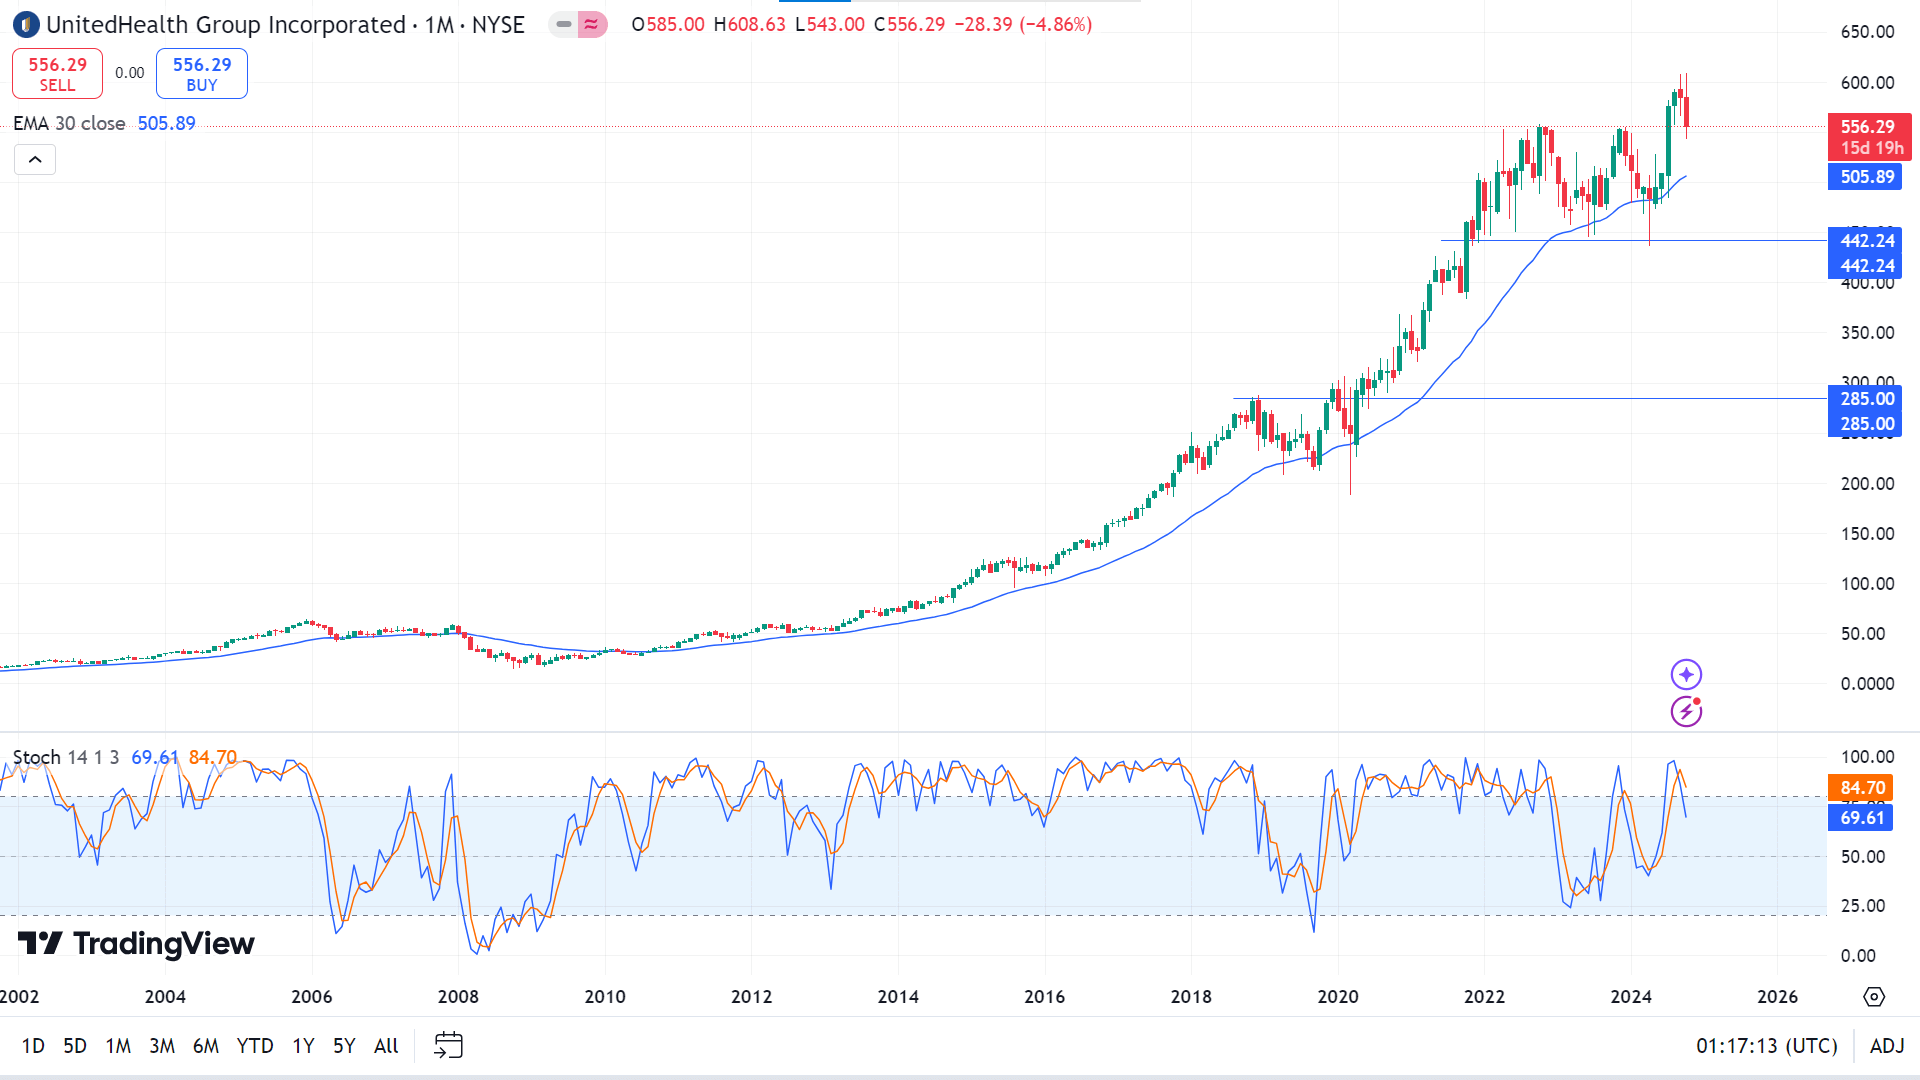Image resolution: width=1920 pixels, height=1080 pixels.
Task: Click the 2020 label on time axis
Action: pyautogui.click(x=1338, y=997)
